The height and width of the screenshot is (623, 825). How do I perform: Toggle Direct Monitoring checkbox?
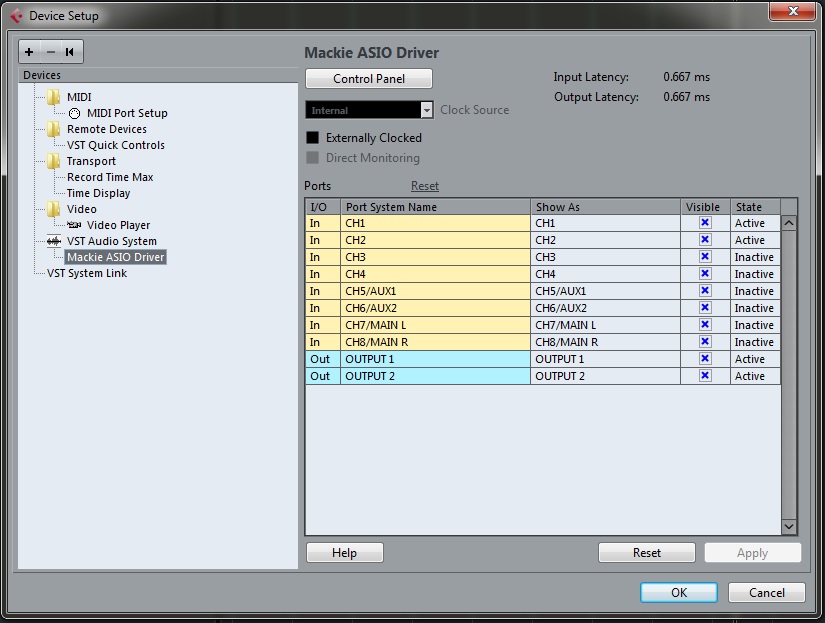313,157
